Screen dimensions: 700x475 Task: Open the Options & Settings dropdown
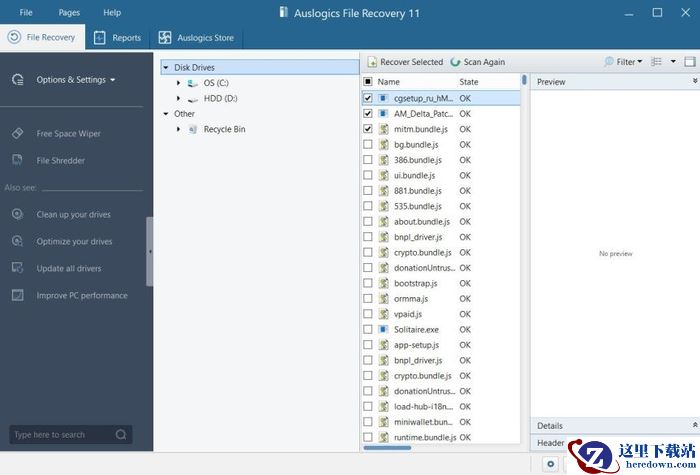[76, 79]
